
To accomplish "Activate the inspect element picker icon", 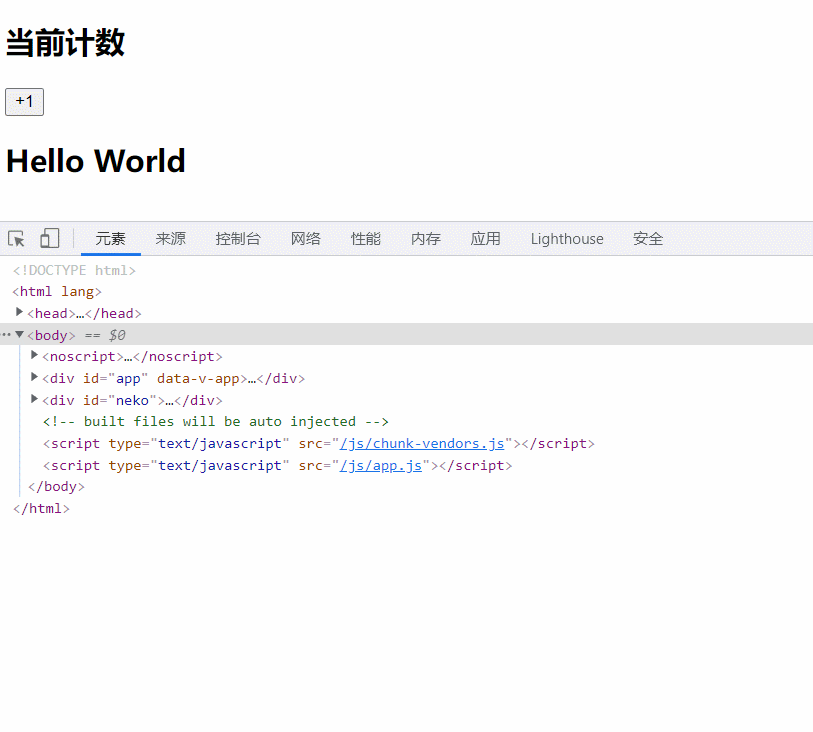I will point(16,239).
